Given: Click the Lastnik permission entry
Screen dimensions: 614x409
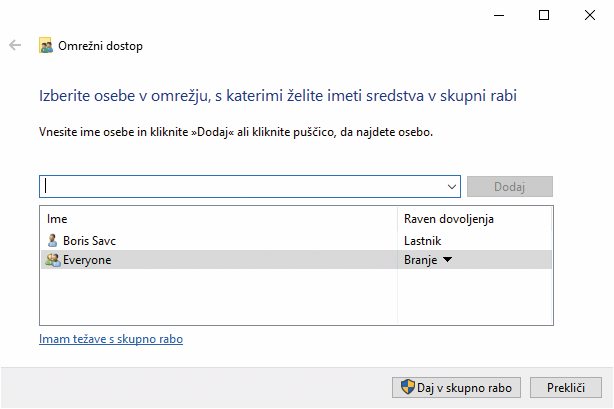Looking at the screenshot, I should point(423,241).
